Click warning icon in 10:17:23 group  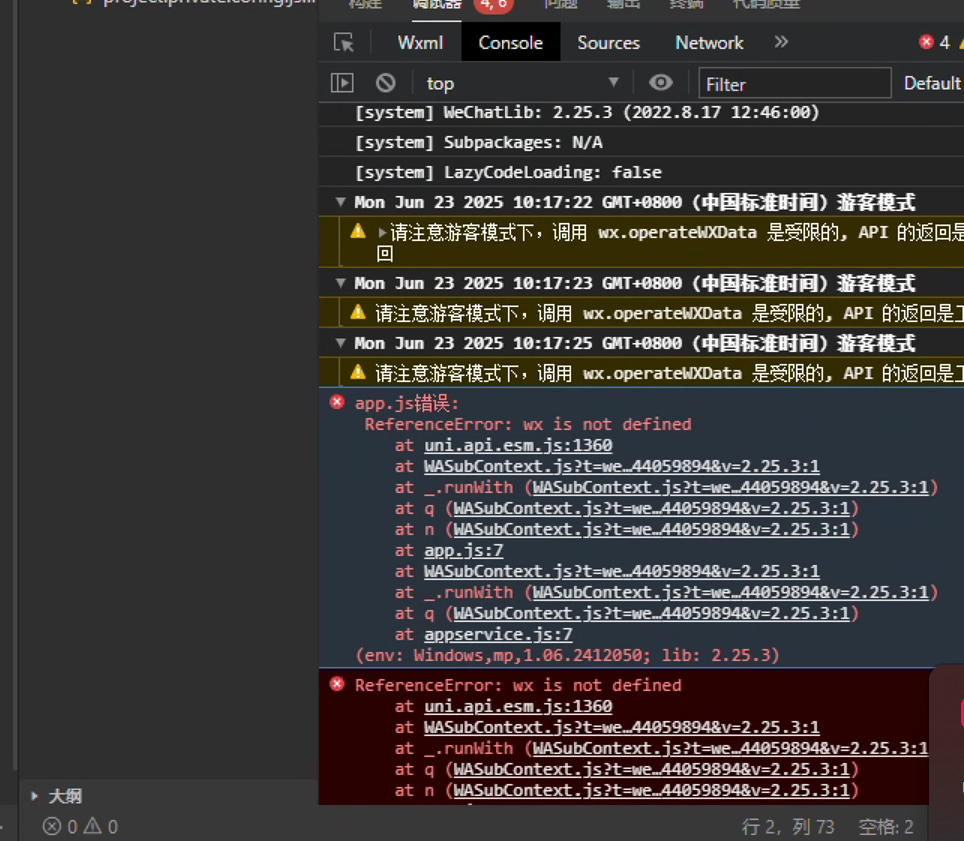tap(358, 312)
